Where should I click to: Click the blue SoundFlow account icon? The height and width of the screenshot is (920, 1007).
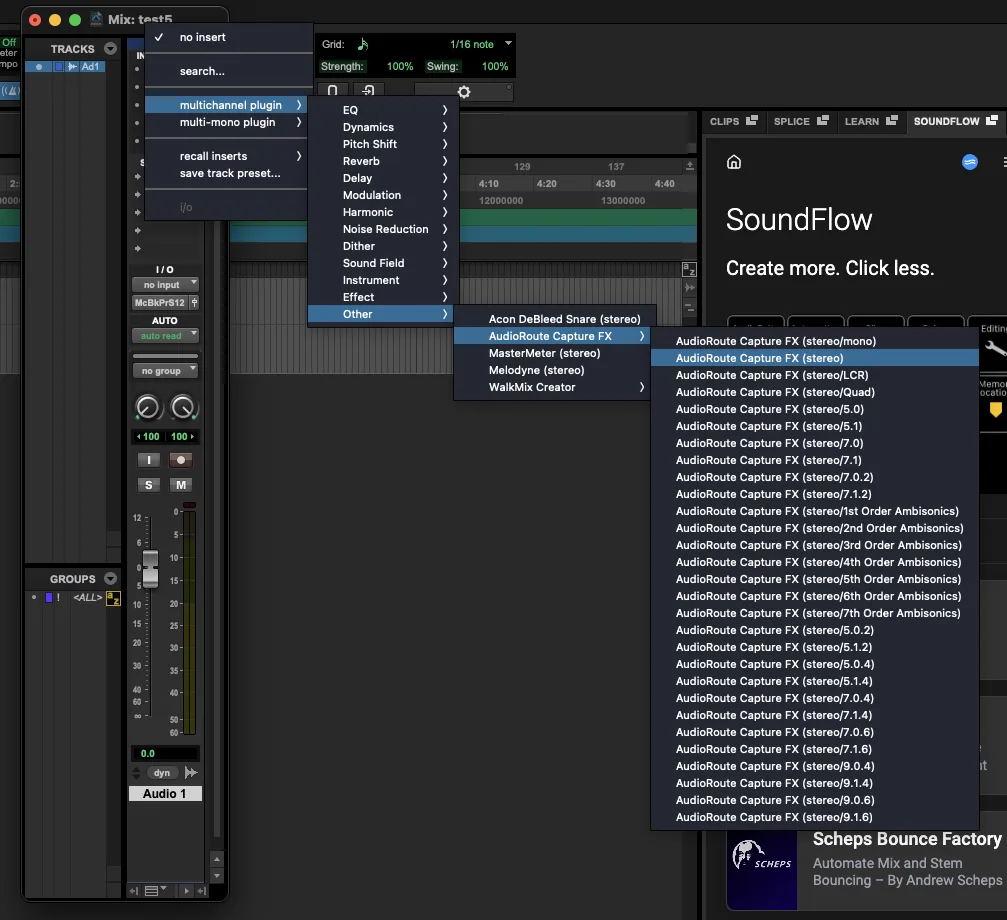click(970, 162)
